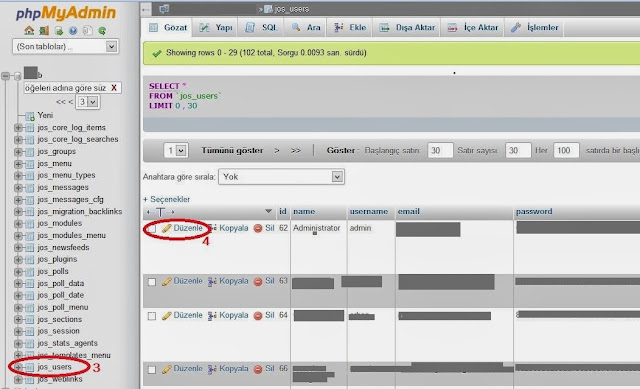
Task: Switch to the SQL tab
Action: point(261,28)
